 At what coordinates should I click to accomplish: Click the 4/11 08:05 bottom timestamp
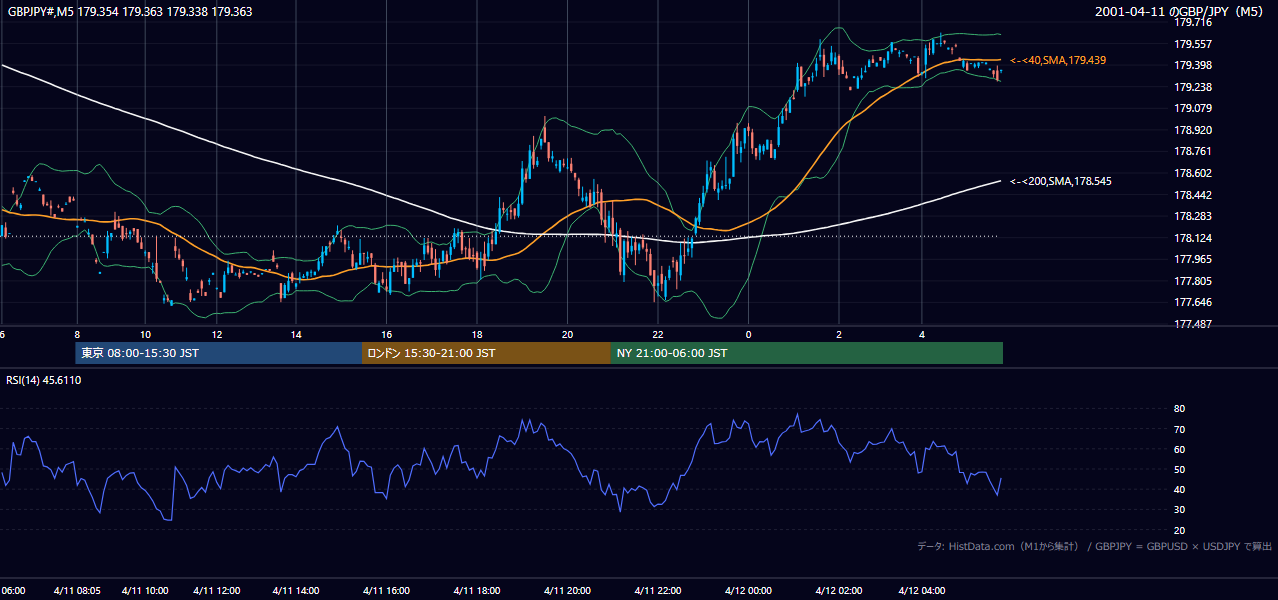(x=77, y=590)
